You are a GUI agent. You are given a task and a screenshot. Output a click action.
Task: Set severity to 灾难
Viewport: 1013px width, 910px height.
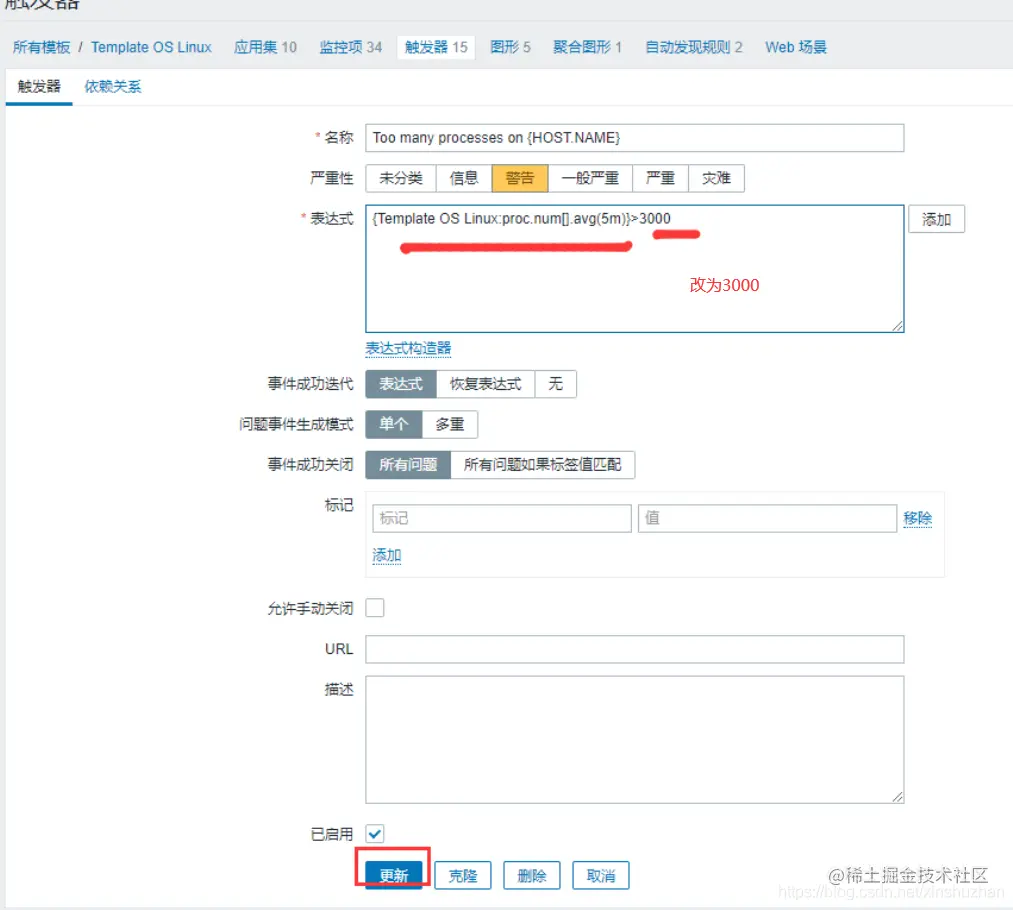pos(716,178)
